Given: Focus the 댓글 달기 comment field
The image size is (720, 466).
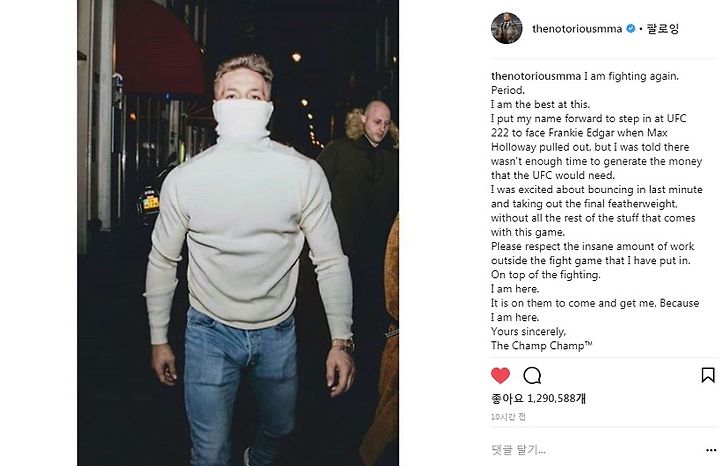Looking at the screenshot, I should [x=595, y=450].
